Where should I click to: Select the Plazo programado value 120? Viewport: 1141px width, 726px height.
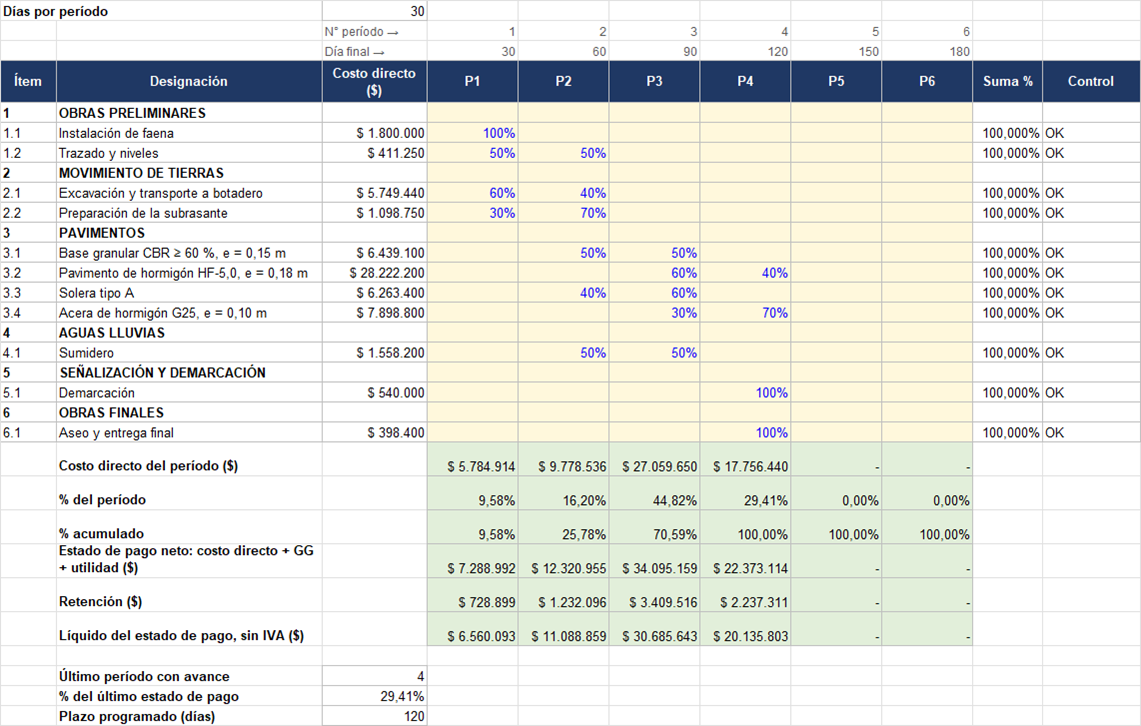pos(375,716)
